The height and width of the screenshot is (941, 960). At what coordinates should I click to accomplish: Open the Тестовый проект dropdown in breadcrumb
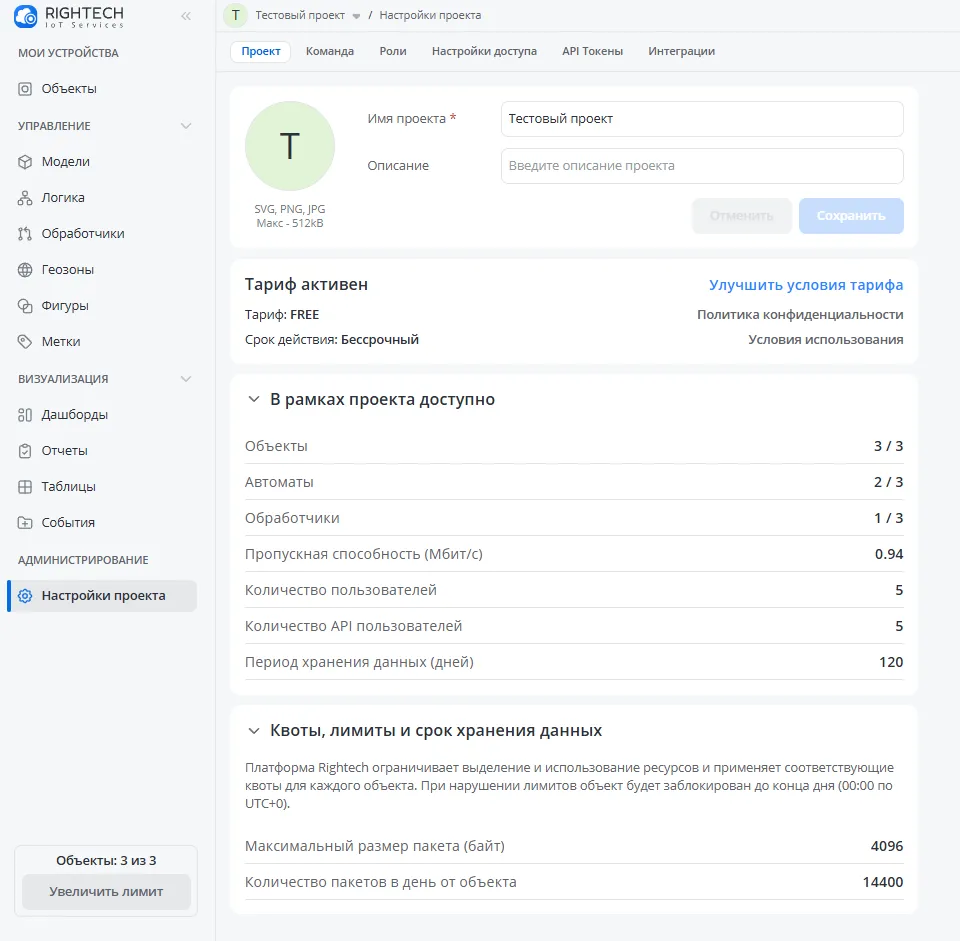pos(356,16)
